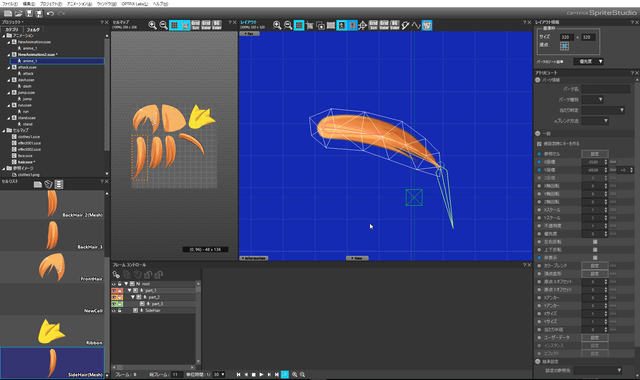This screenshot has height=380, width=640.
Task: Toggle grid display in layout toolbar
Action: [x=299, y=25]
